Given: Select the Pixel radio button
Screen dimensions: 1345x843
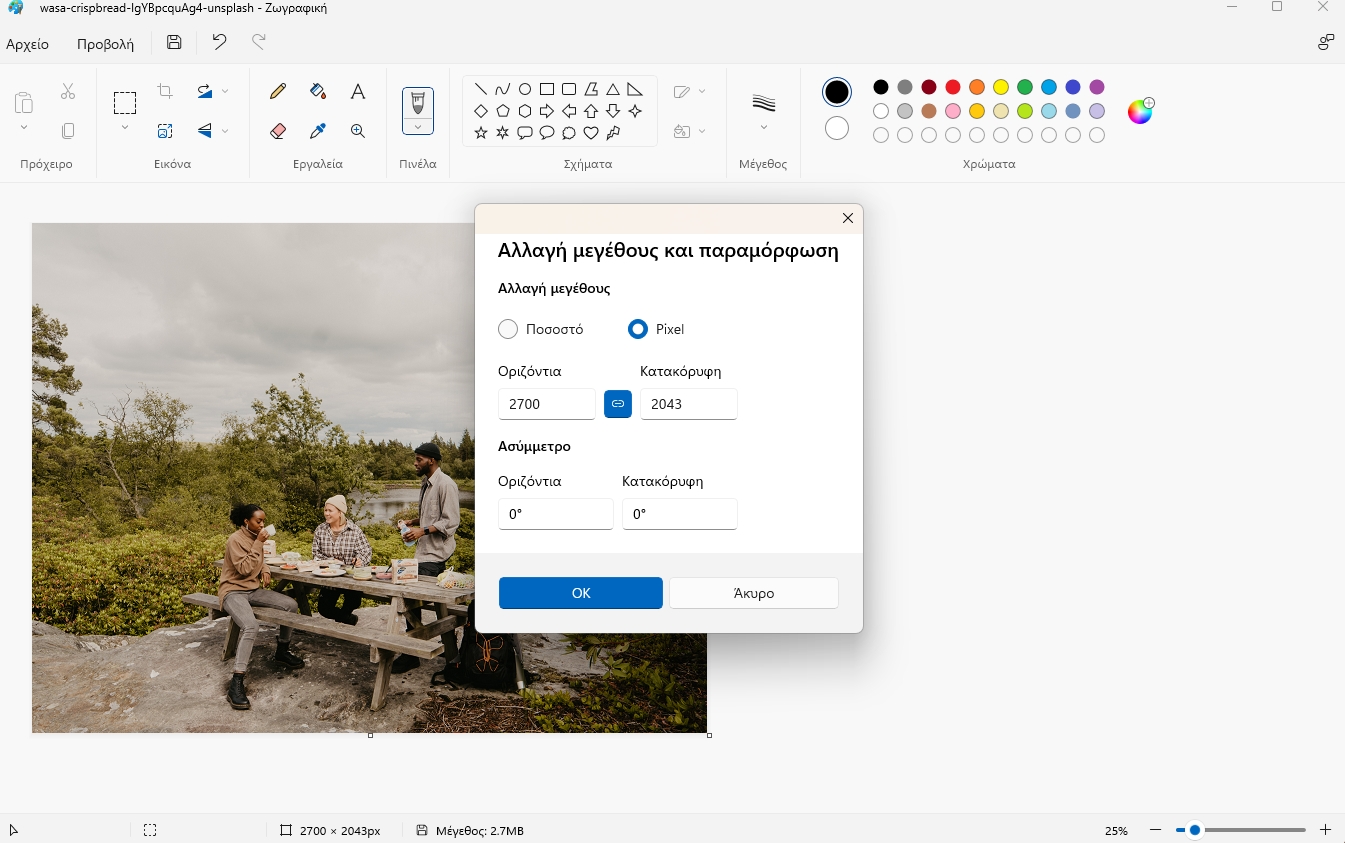Looking at the screenshot, I should (x=637, y=329).
